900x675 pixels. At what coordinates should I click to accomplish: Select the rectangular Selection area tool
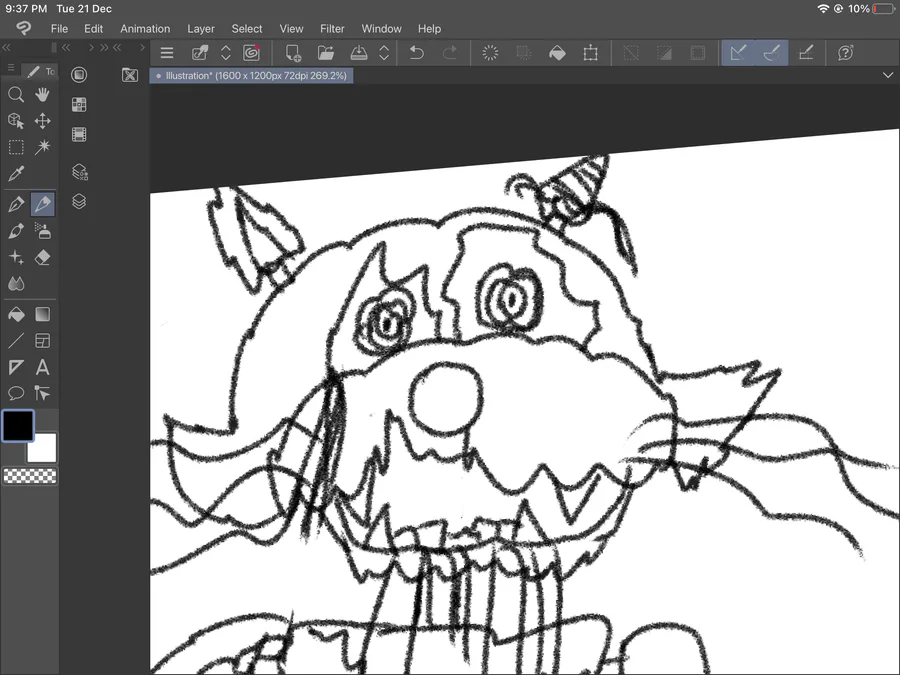pyautogui.click(x=16, y=147)
